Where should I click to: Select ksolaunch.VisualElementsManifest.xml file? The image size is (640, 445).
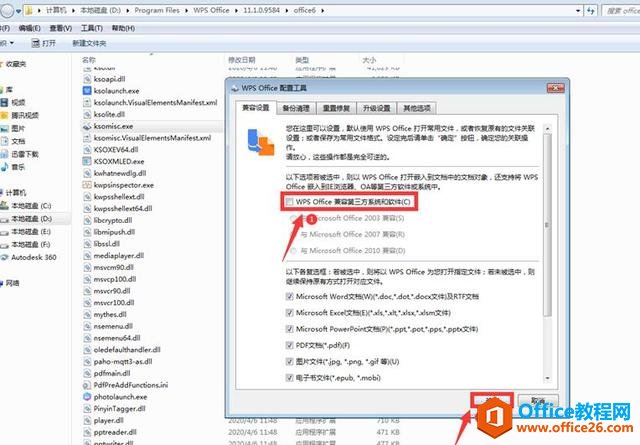click(156, 102)
